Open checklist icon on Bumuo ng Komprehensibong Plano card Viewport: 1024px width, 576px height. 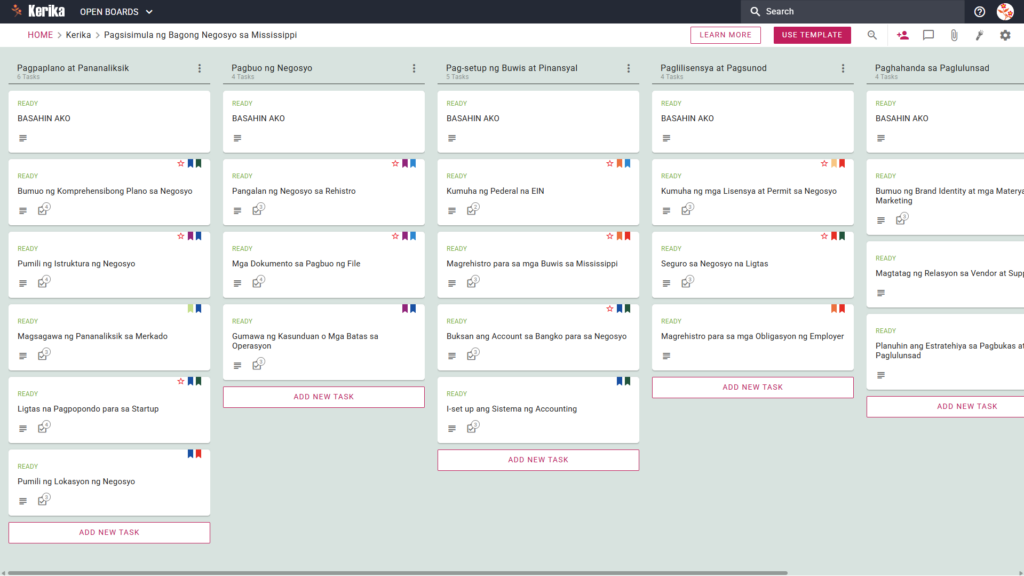(43, 210)
